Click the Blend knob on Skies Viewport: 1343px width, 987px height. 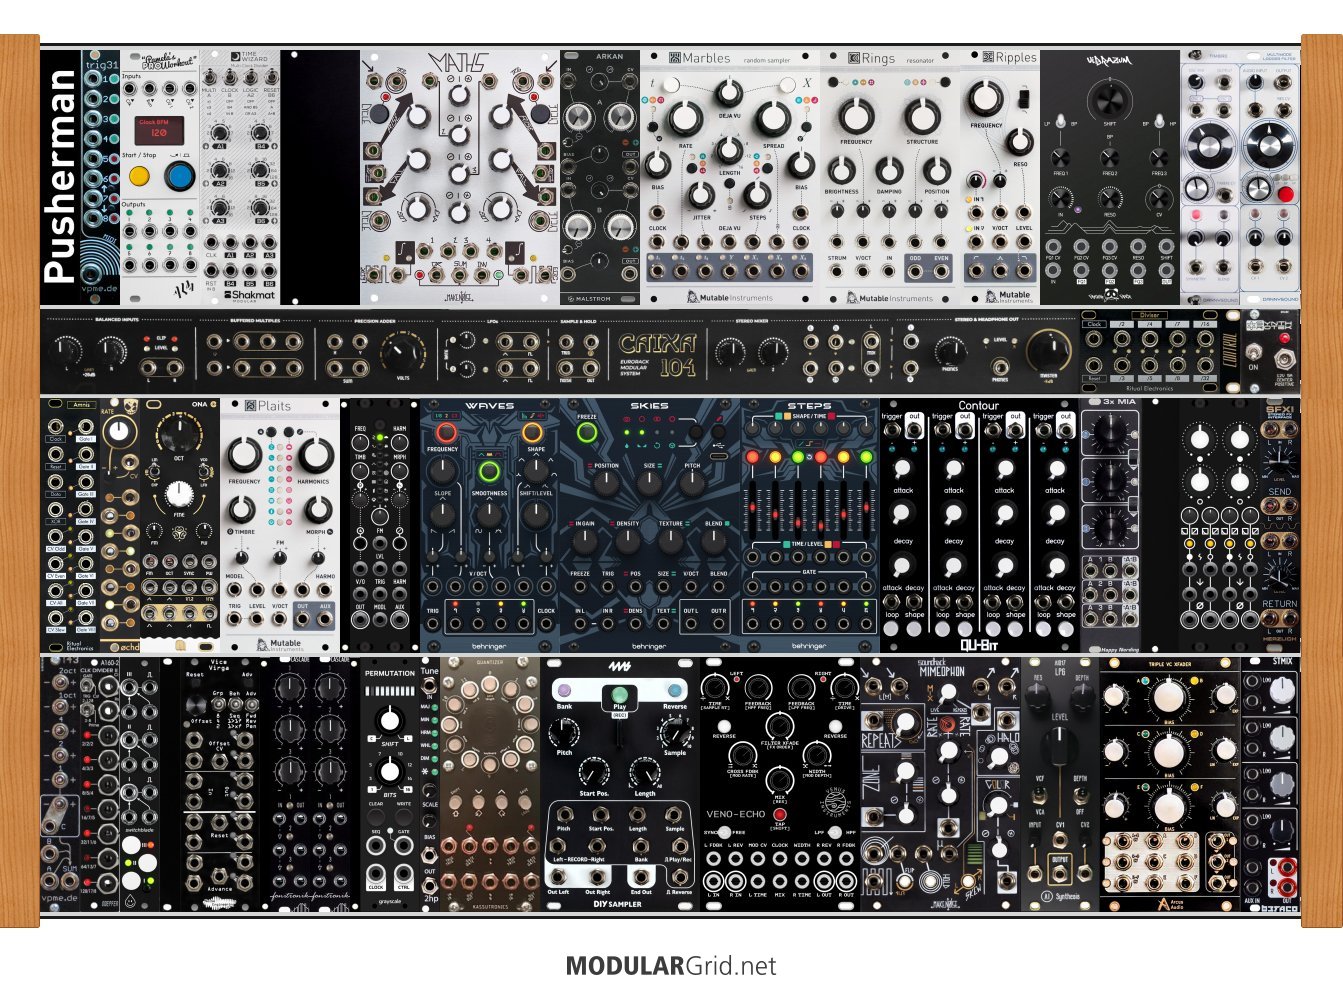(x=713, y=542)
